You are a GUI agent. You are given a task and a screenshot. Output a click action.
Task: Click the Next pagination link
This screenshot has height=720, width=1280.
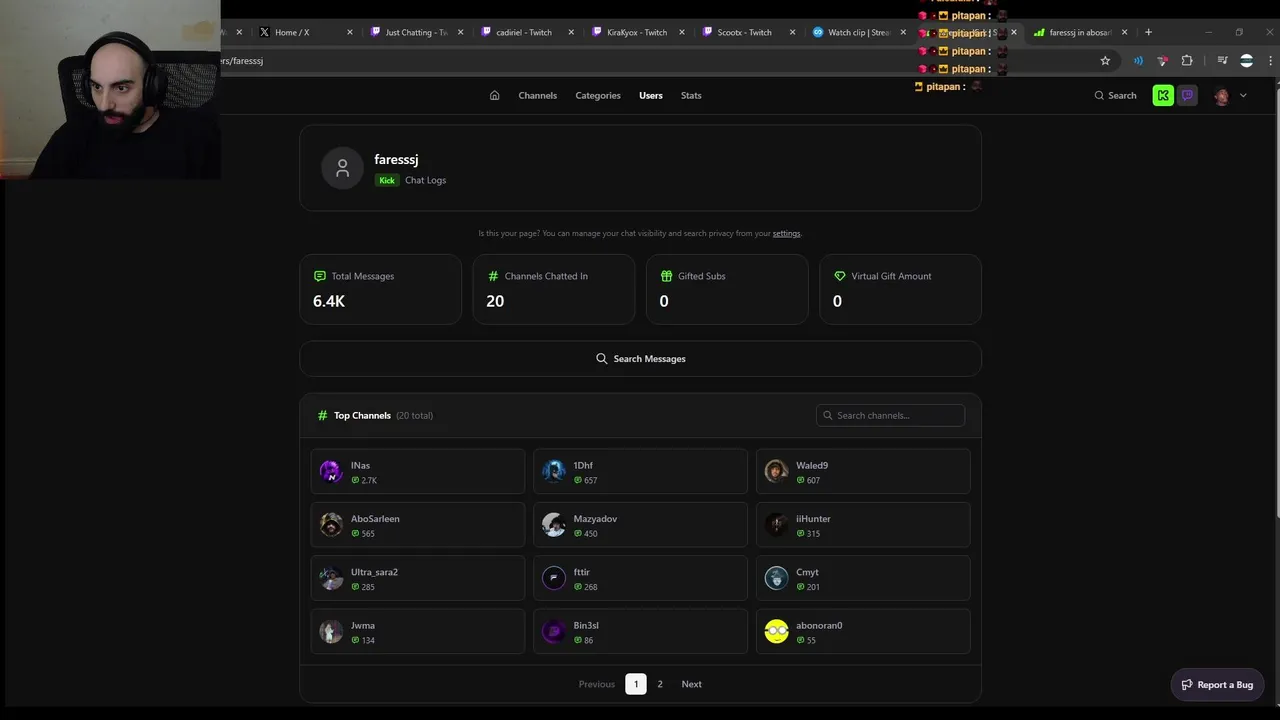pyautogui.click(x=692, y=684)
